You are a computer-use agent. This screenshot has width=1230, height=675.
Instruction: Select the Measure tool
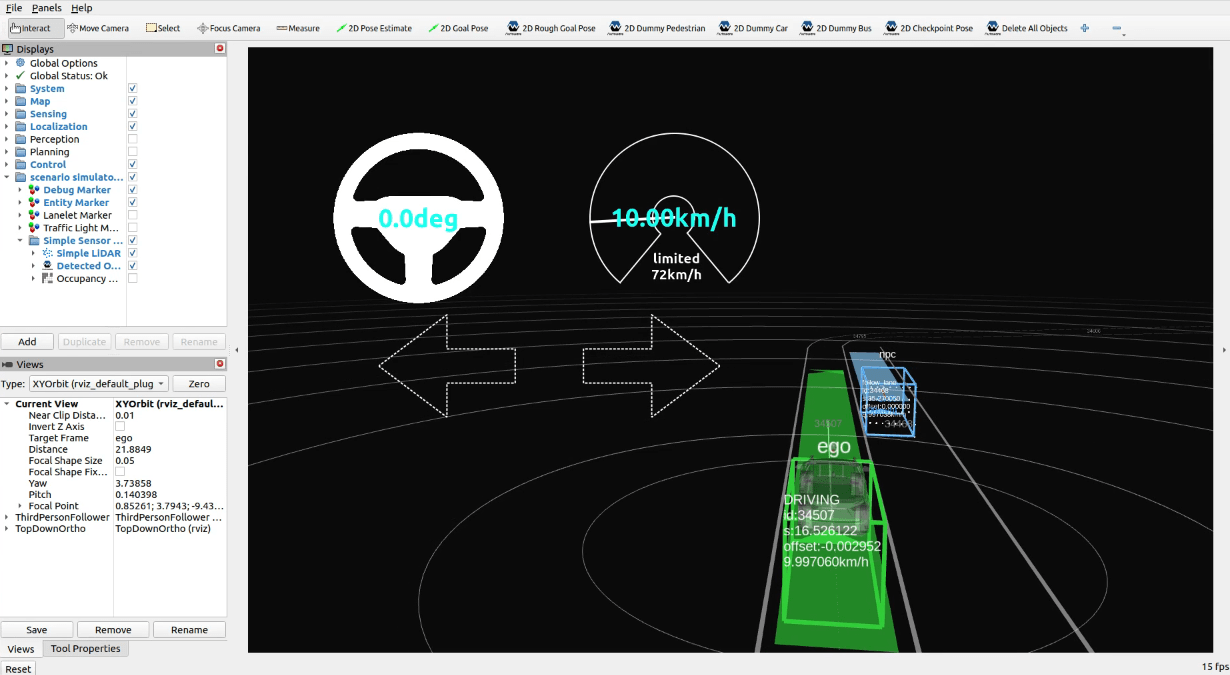tap(296, 28)
